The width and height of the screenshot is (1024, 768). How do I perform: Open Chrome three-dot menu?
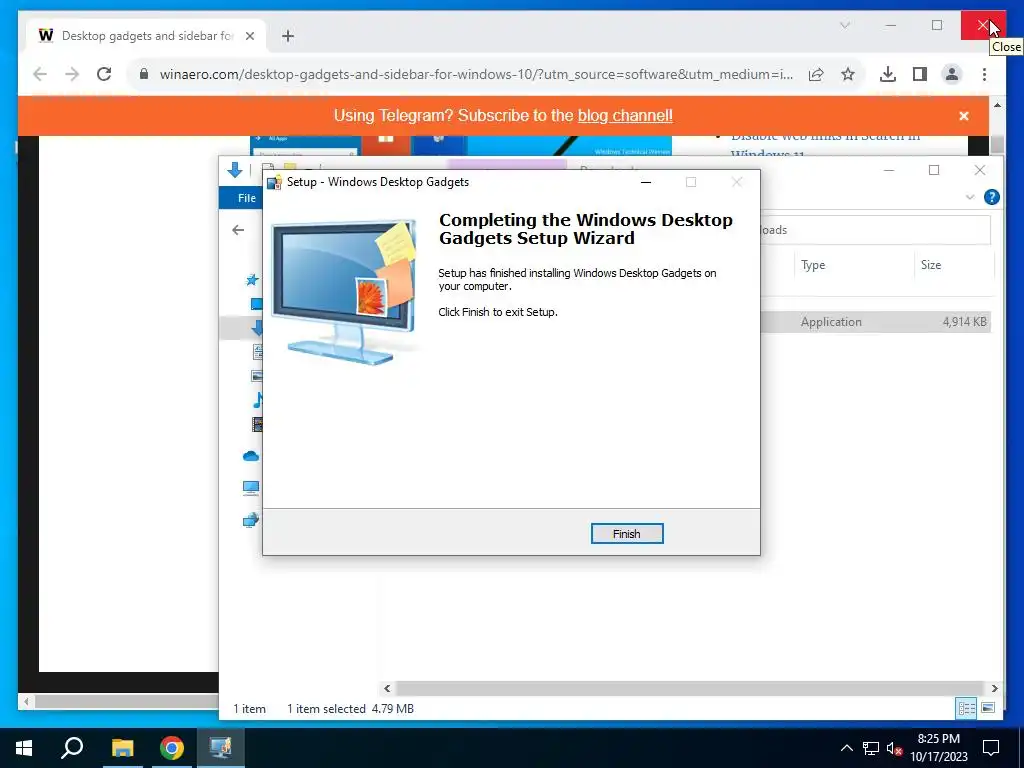tap(984, 74)
